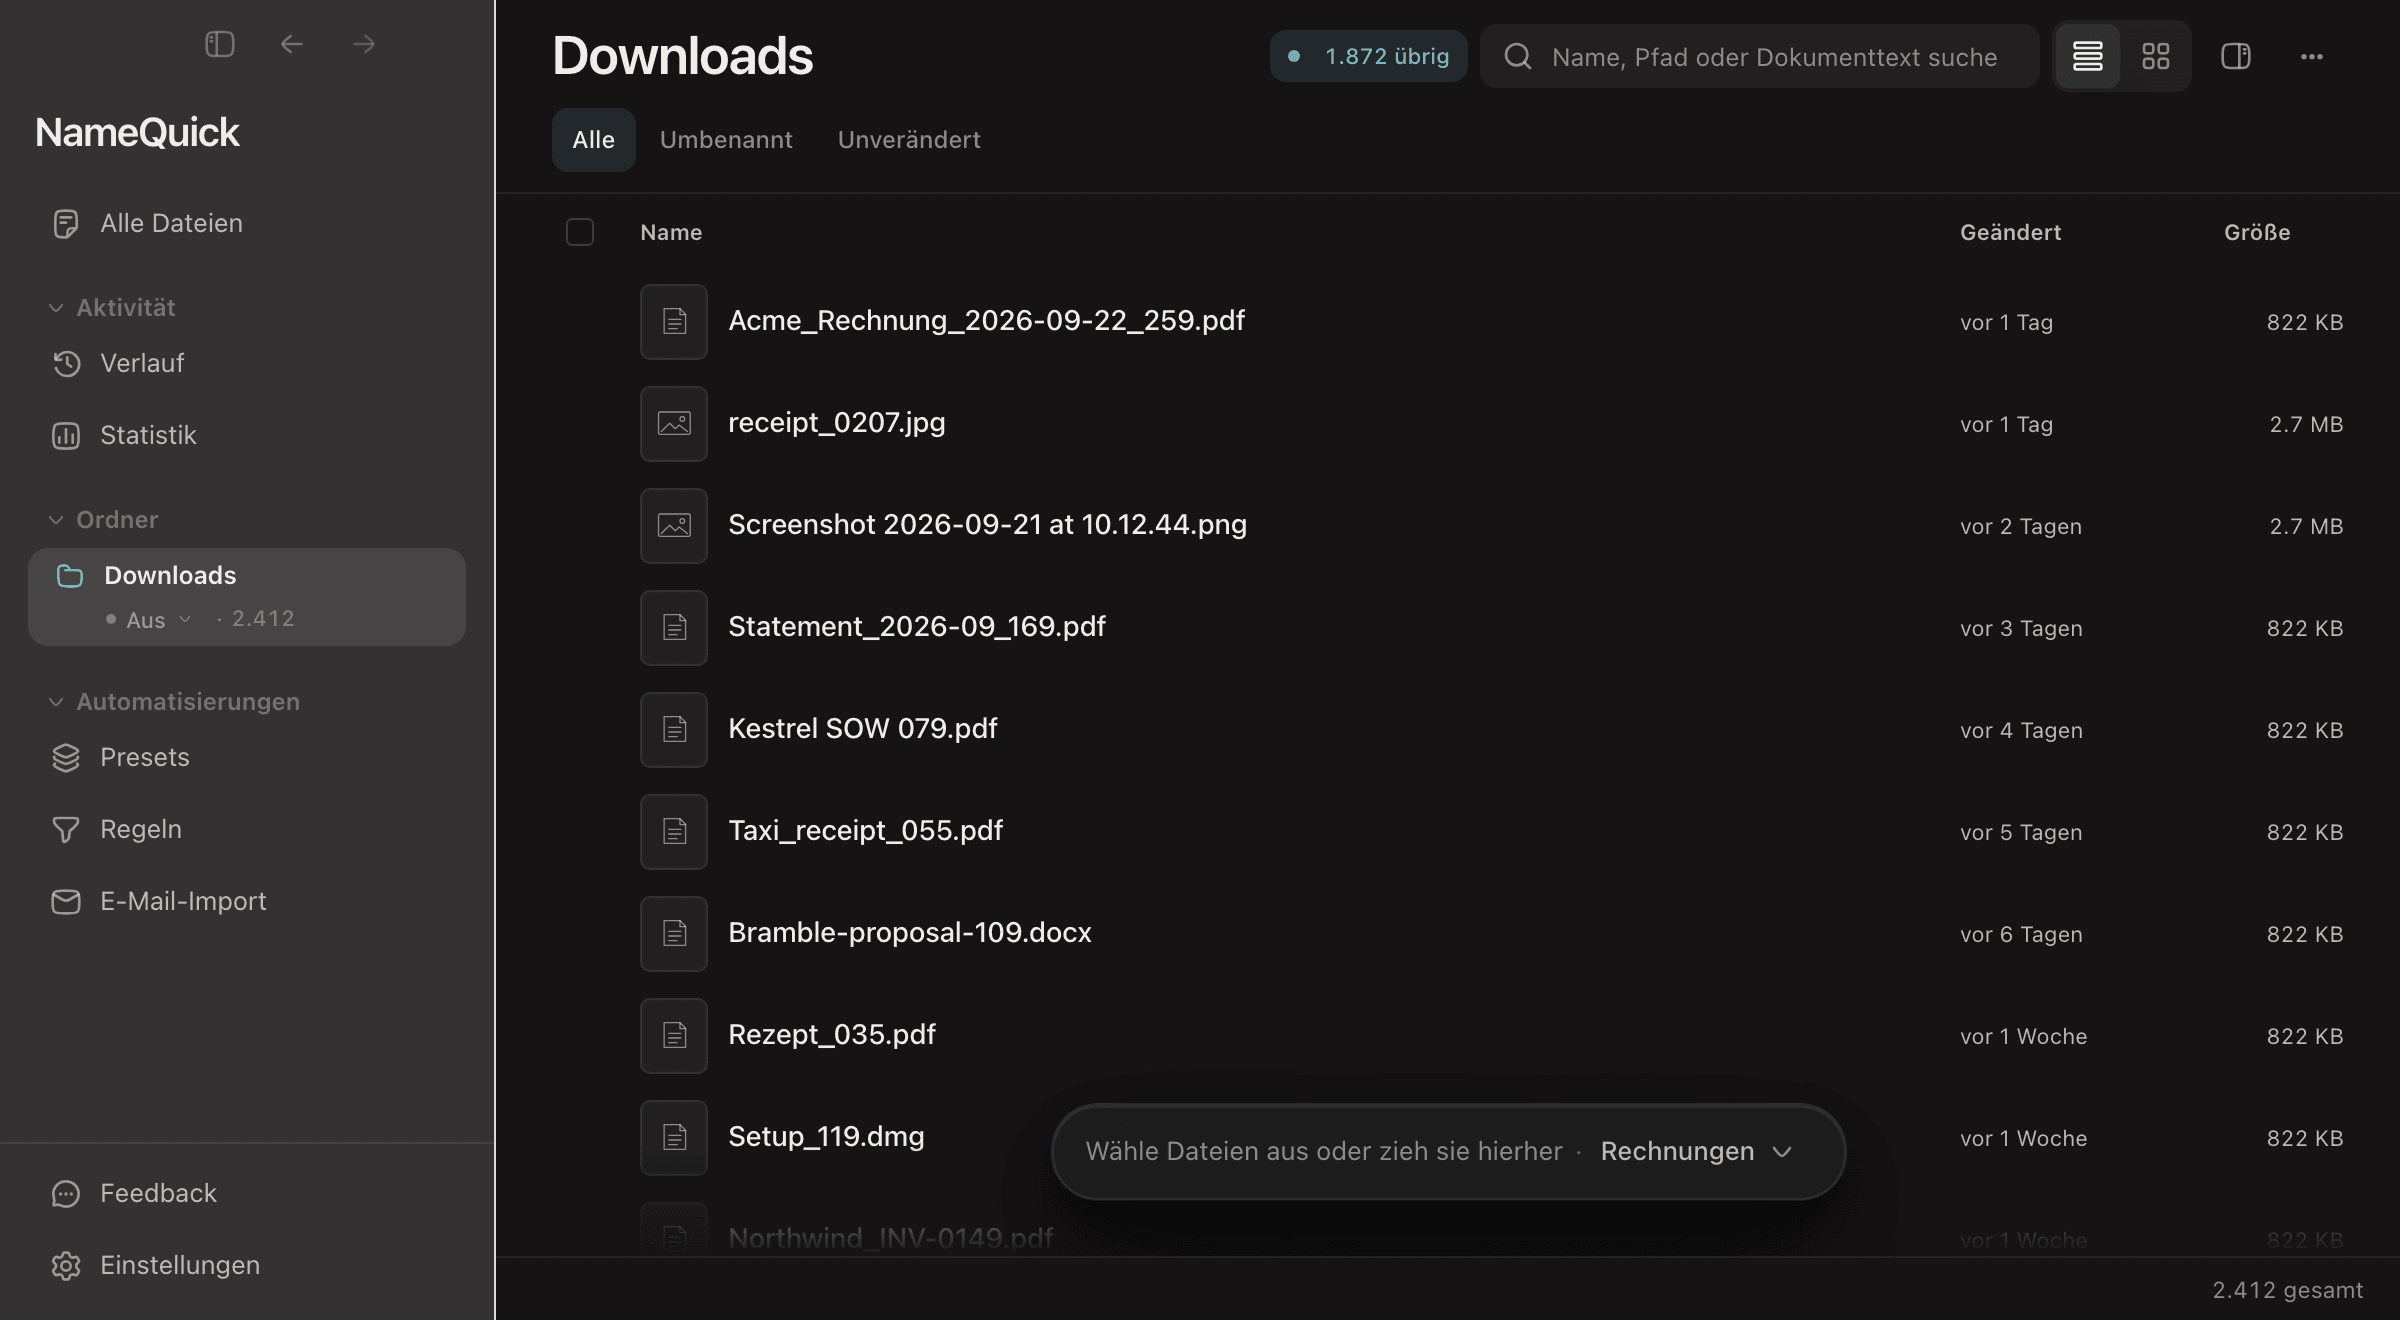Click document icon of Taxi_receipt_055.pdf
This screenshot has width=2400, height=1320.
[x=674, y=831]
